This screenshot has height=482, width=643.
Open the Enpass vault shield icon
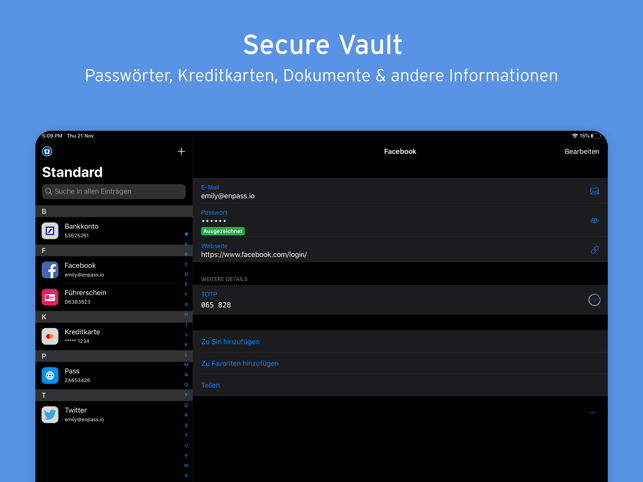click(47, 151)
